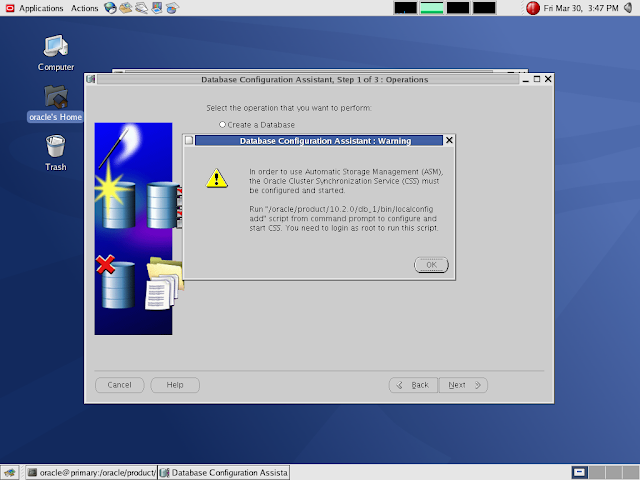Image resolution: width=640 pixels, height=480 pixels.
Task: Launch the web browser globe icon
Action: (x=110, y=8)
